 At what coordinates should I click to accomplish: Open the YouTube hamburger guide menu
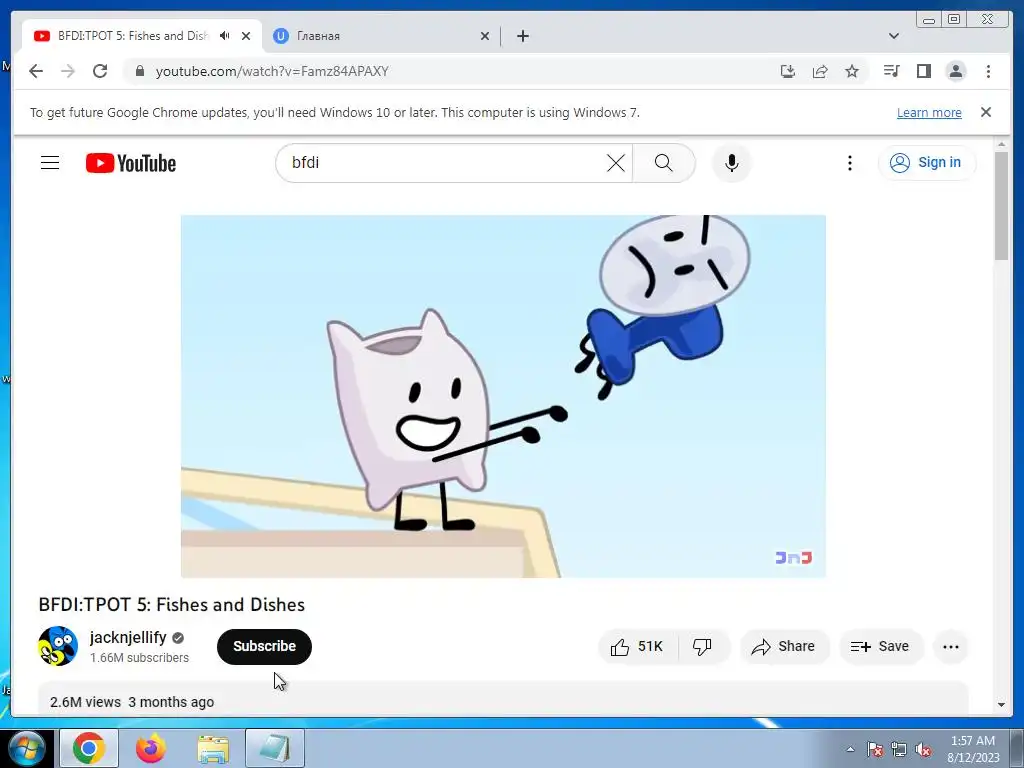(x=50, y=163)
